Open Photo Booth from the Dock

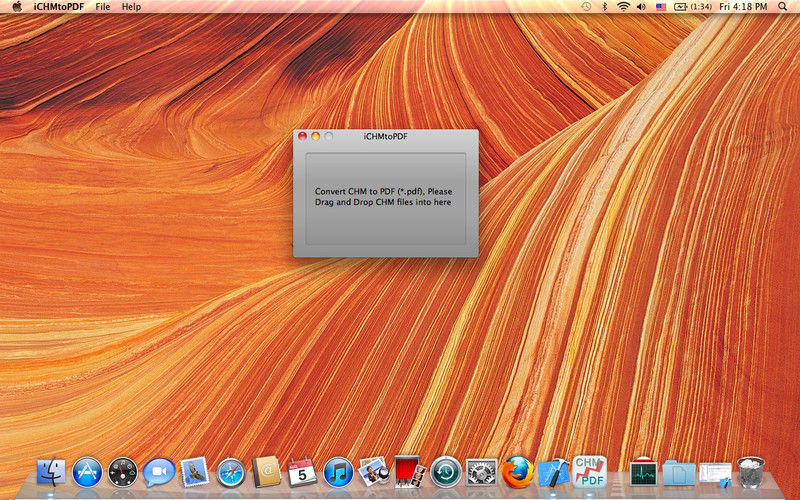tap(410, 471)
